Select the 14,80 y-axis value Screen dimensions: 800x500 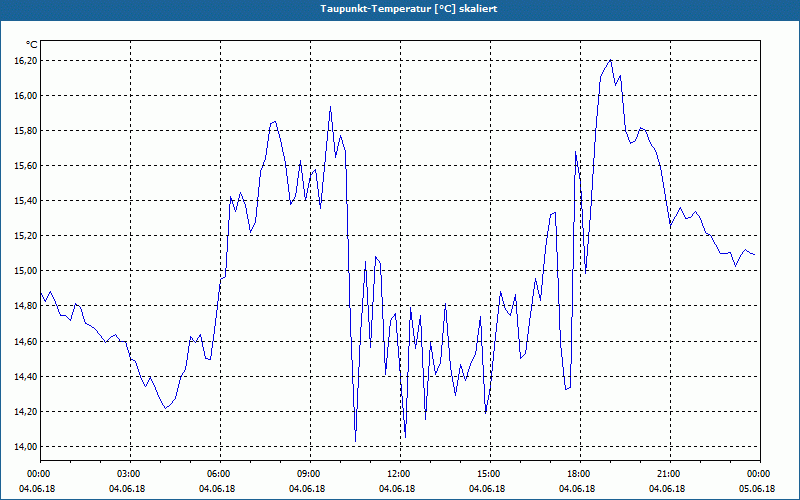point(27,306)
